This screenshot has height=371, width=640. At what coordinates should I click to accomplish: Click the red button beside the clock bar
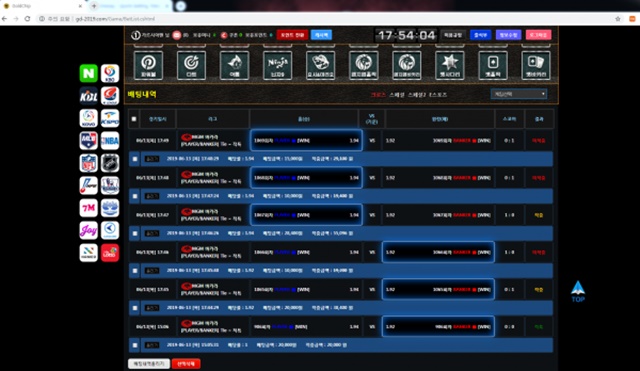pos(292,35)
